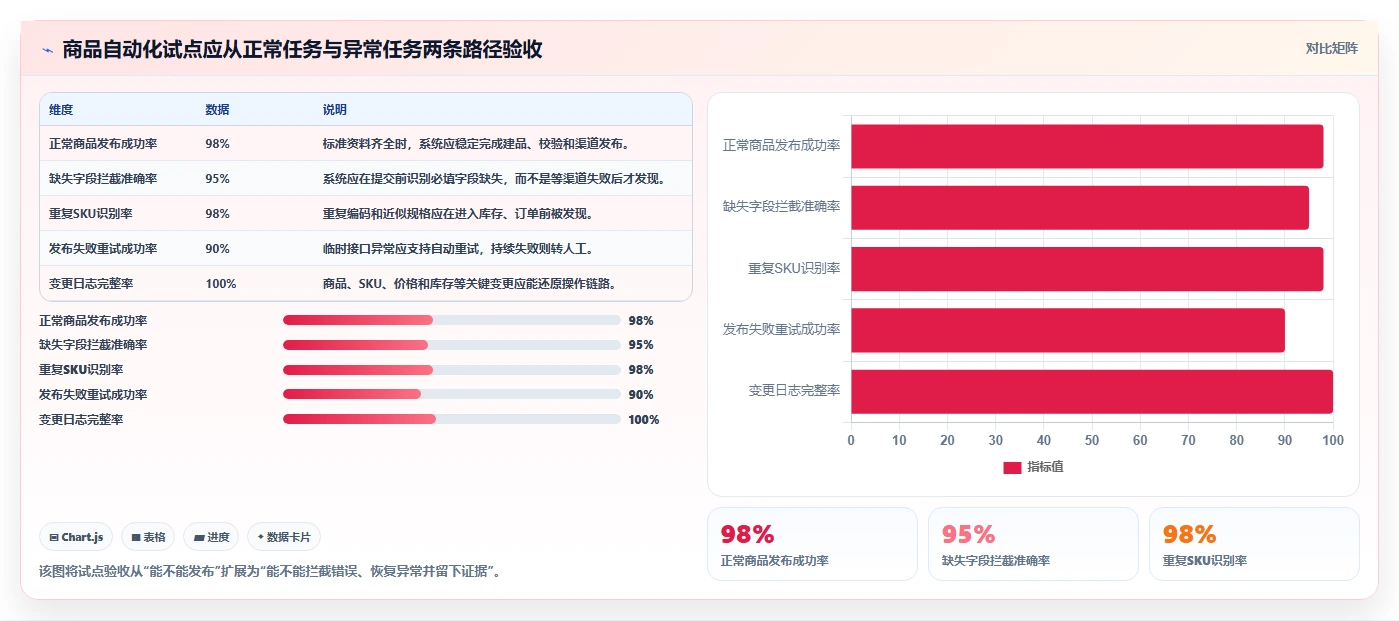The image size is (1399, 621).
Task: Click the lightning icon beside the title
Action: pyautogui.click(x=47, y=50)
